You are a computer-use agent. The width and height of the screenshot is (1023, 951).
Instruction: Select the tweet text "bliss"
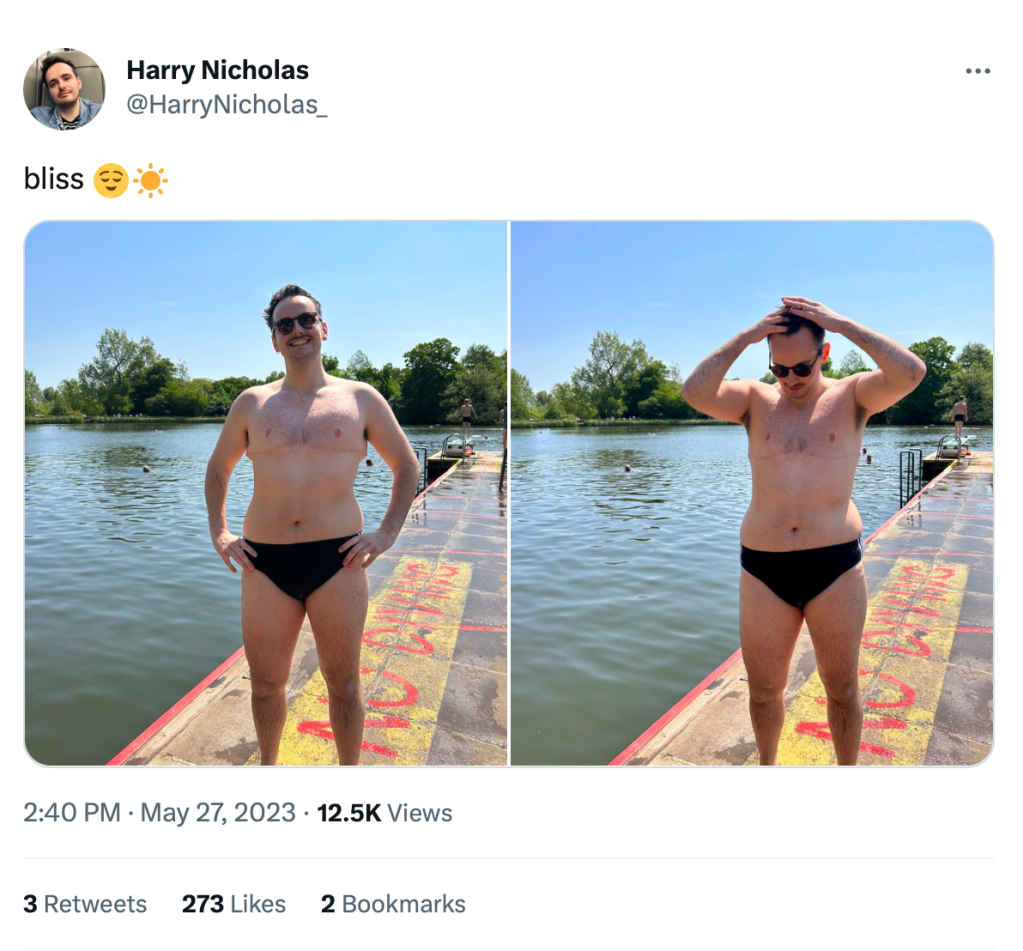[x=53, y=181]
